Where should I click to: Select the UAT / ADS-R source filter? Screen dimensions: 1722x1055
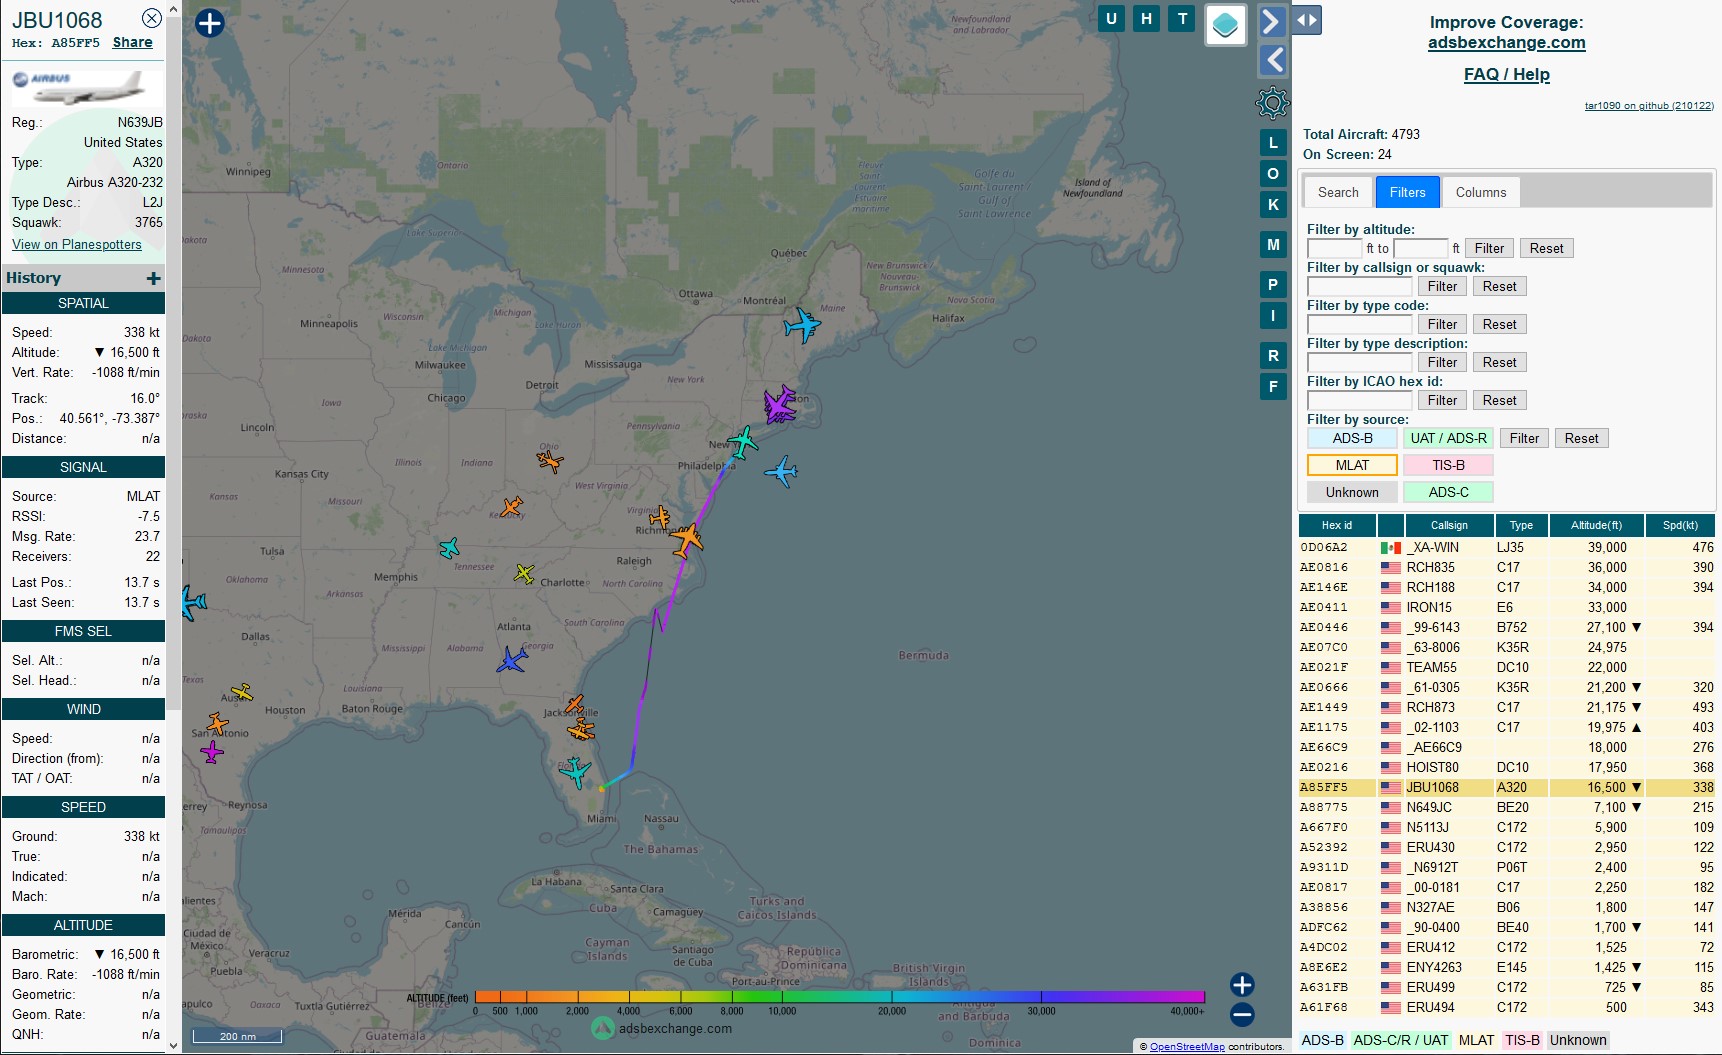pos(1448,438)
